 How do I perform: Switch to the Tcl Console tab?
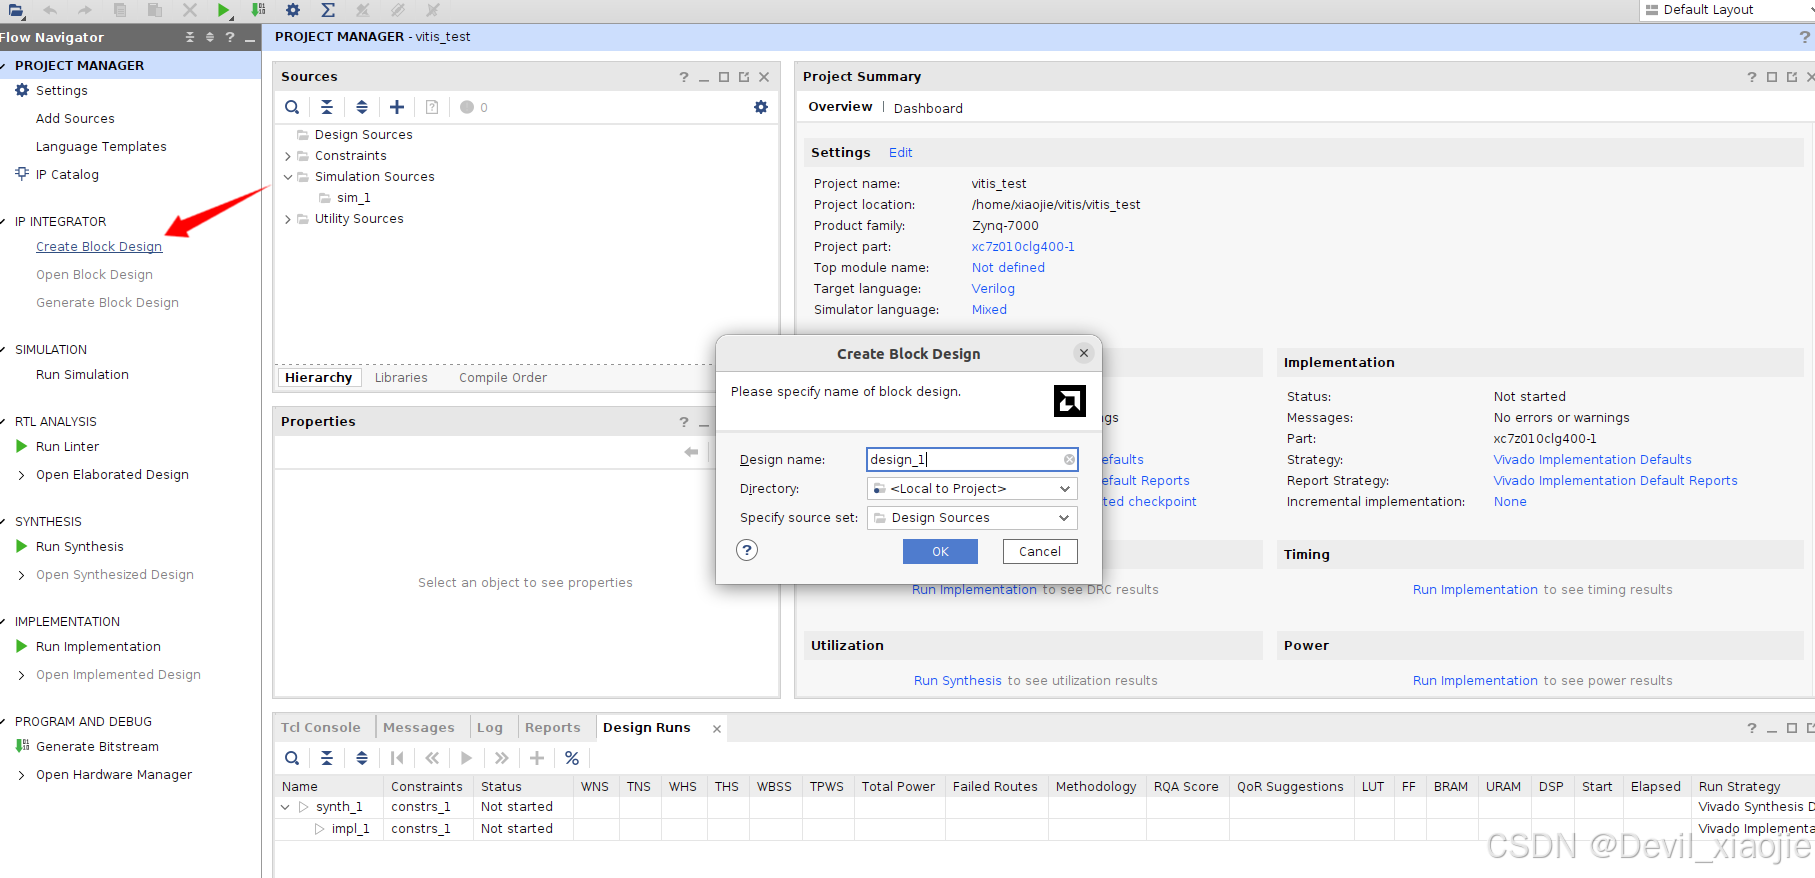320,727
